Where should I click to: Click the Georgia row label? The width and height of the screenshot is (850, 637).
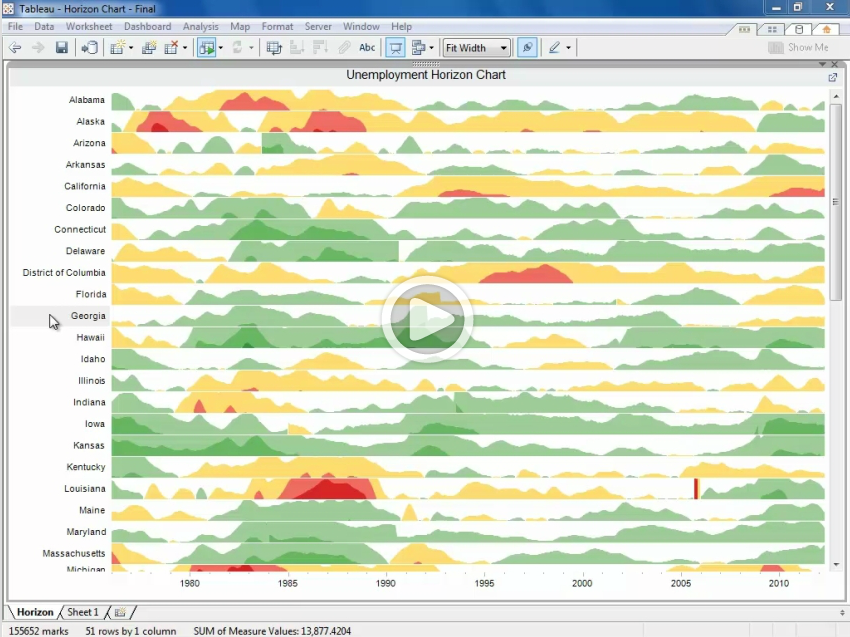pyautogui.click(x=88, y=316)
